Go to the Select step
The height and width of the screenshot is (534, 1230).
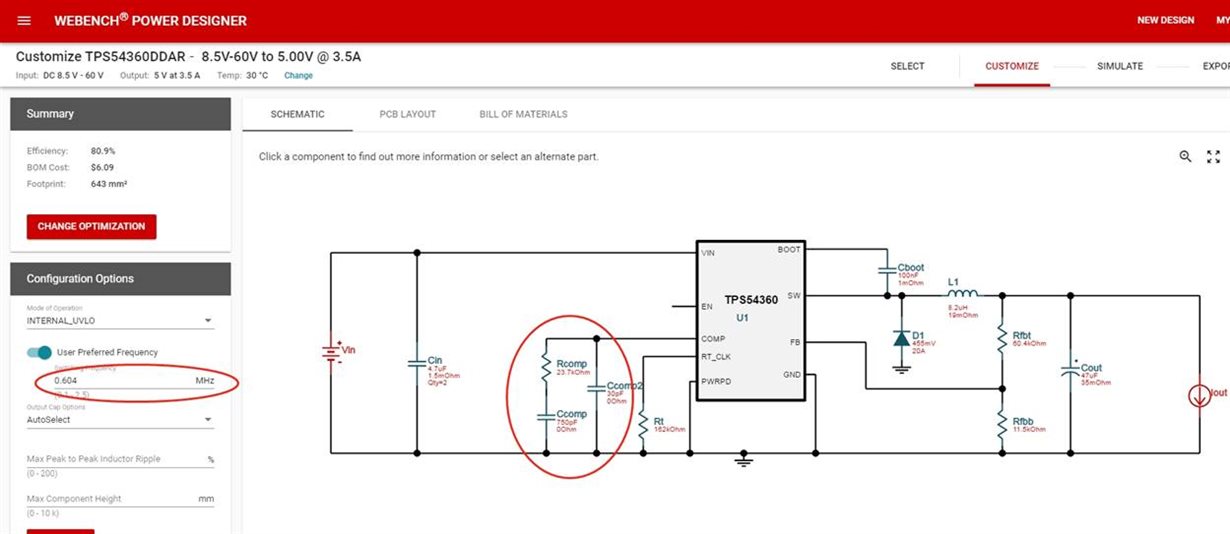(908, 66)
